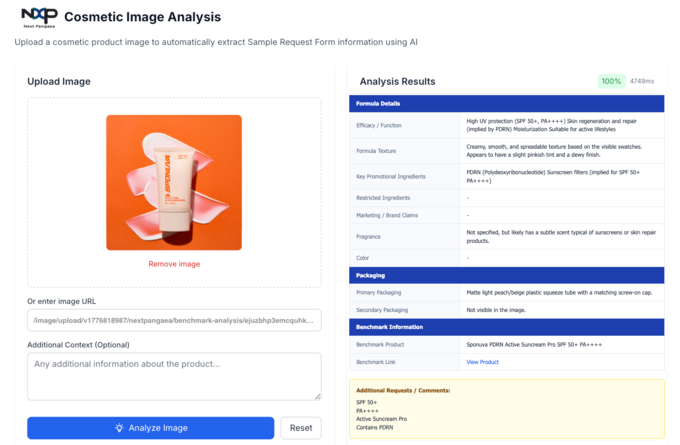This screenshot has height=445, width=680.
Task: Select the Benchmark Information section header
Action: point(506,327)
